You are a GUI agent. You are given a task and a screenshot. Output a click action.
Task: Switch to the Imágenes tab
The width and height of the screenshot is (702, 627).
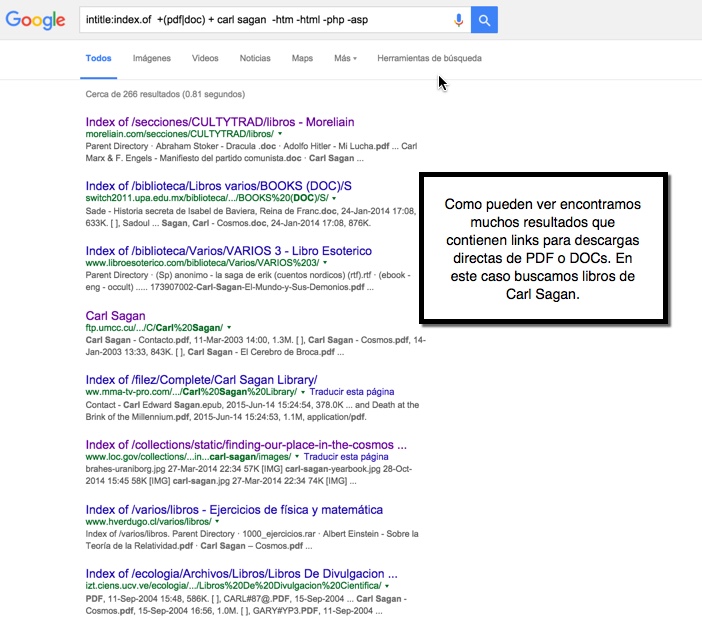point(151,59)
